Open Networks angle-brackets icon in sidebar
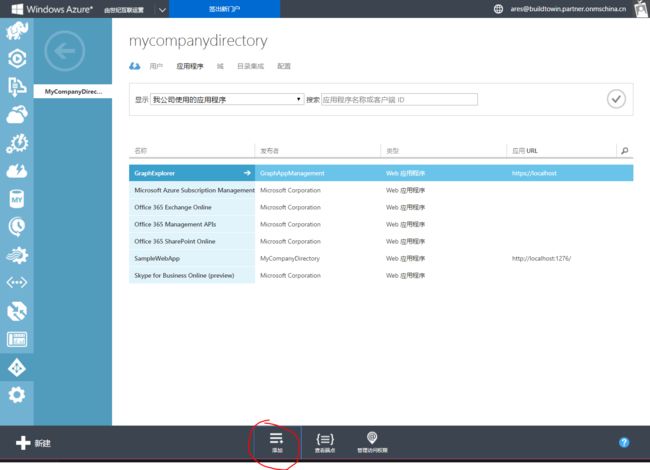 pyautogui.click(x=17, y=283)
